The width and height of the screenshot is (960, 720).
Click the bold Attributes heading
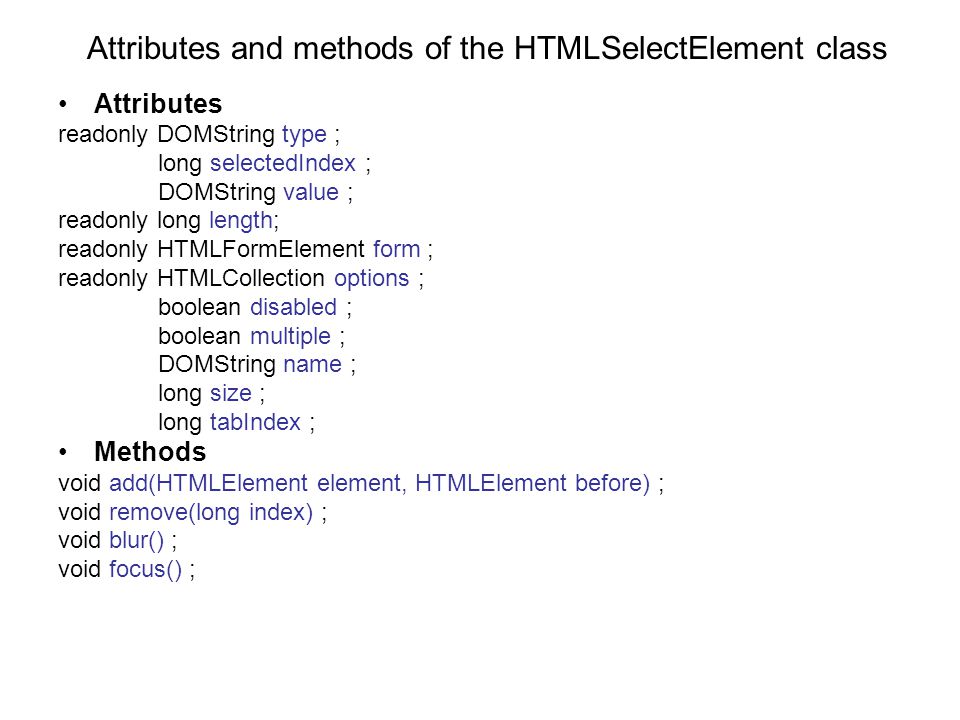(x=158, y=103)
